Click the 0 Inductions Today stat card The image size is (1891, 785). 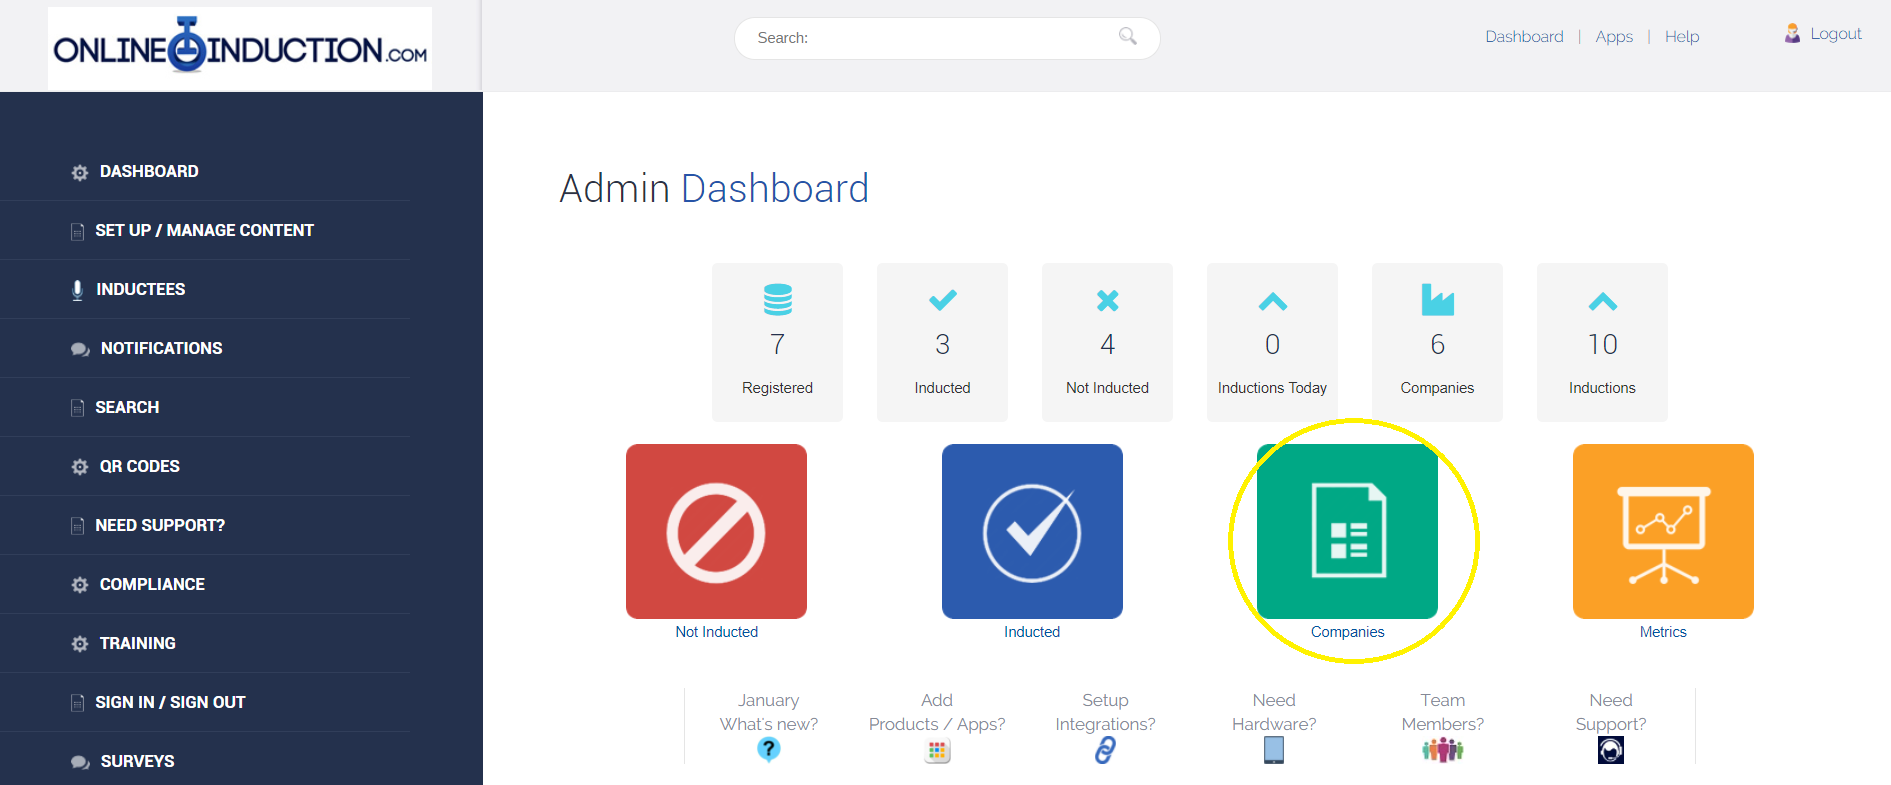click(x=1272, y=342)
